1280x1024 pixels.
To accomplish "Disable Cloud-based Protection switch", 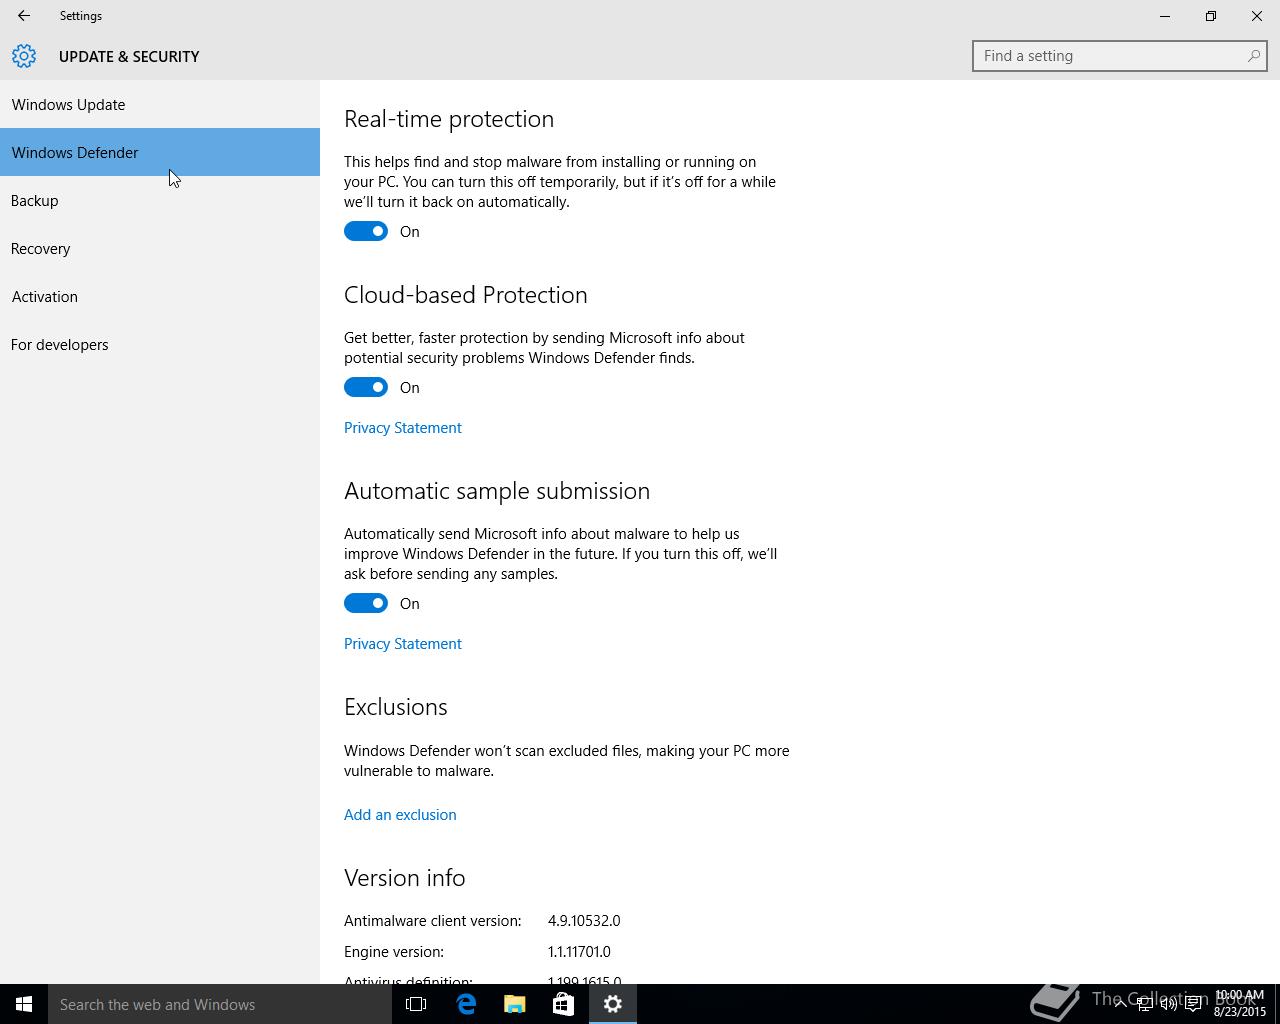I will (x=366, y=387).
